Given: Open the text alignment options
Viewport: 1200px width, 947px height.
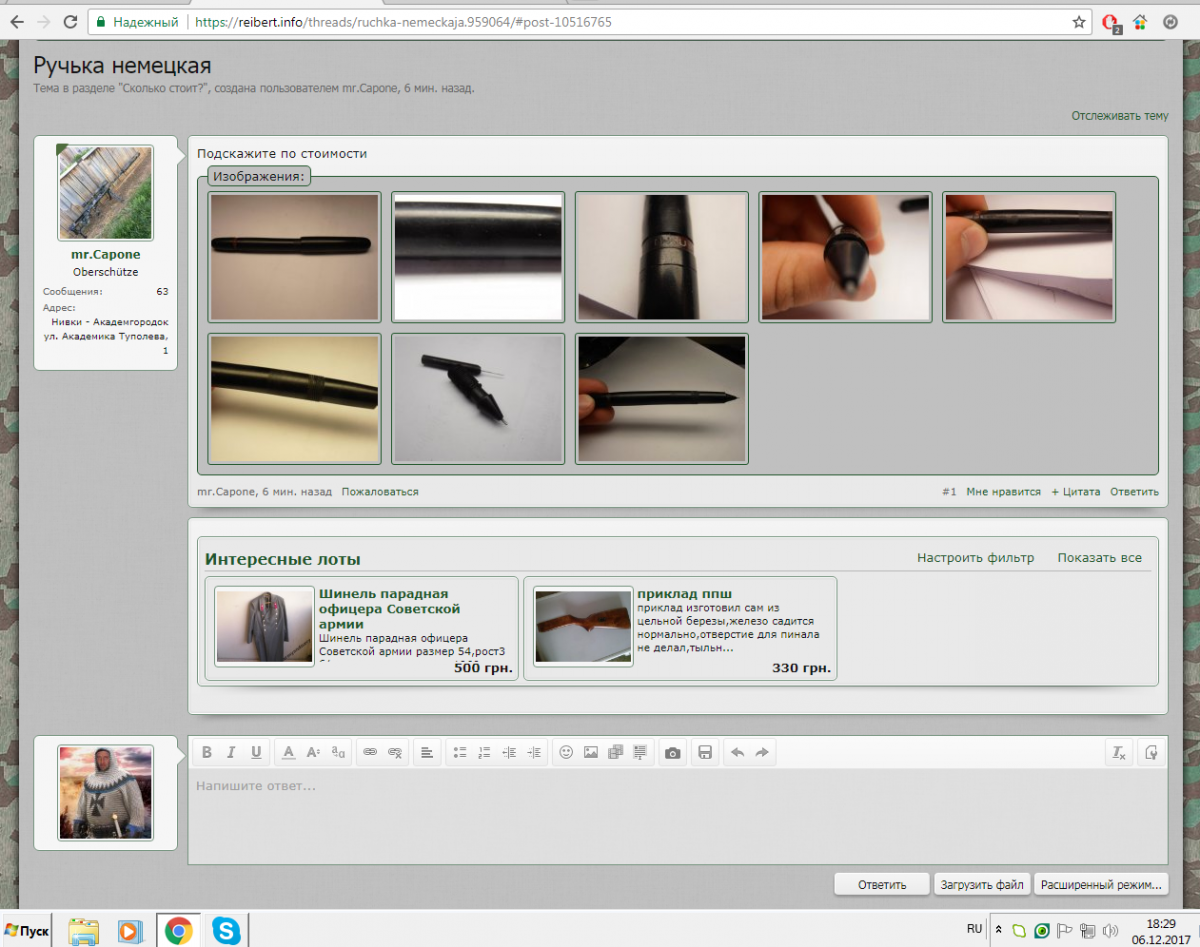Looking at the screenshot, I should point(427,752).
